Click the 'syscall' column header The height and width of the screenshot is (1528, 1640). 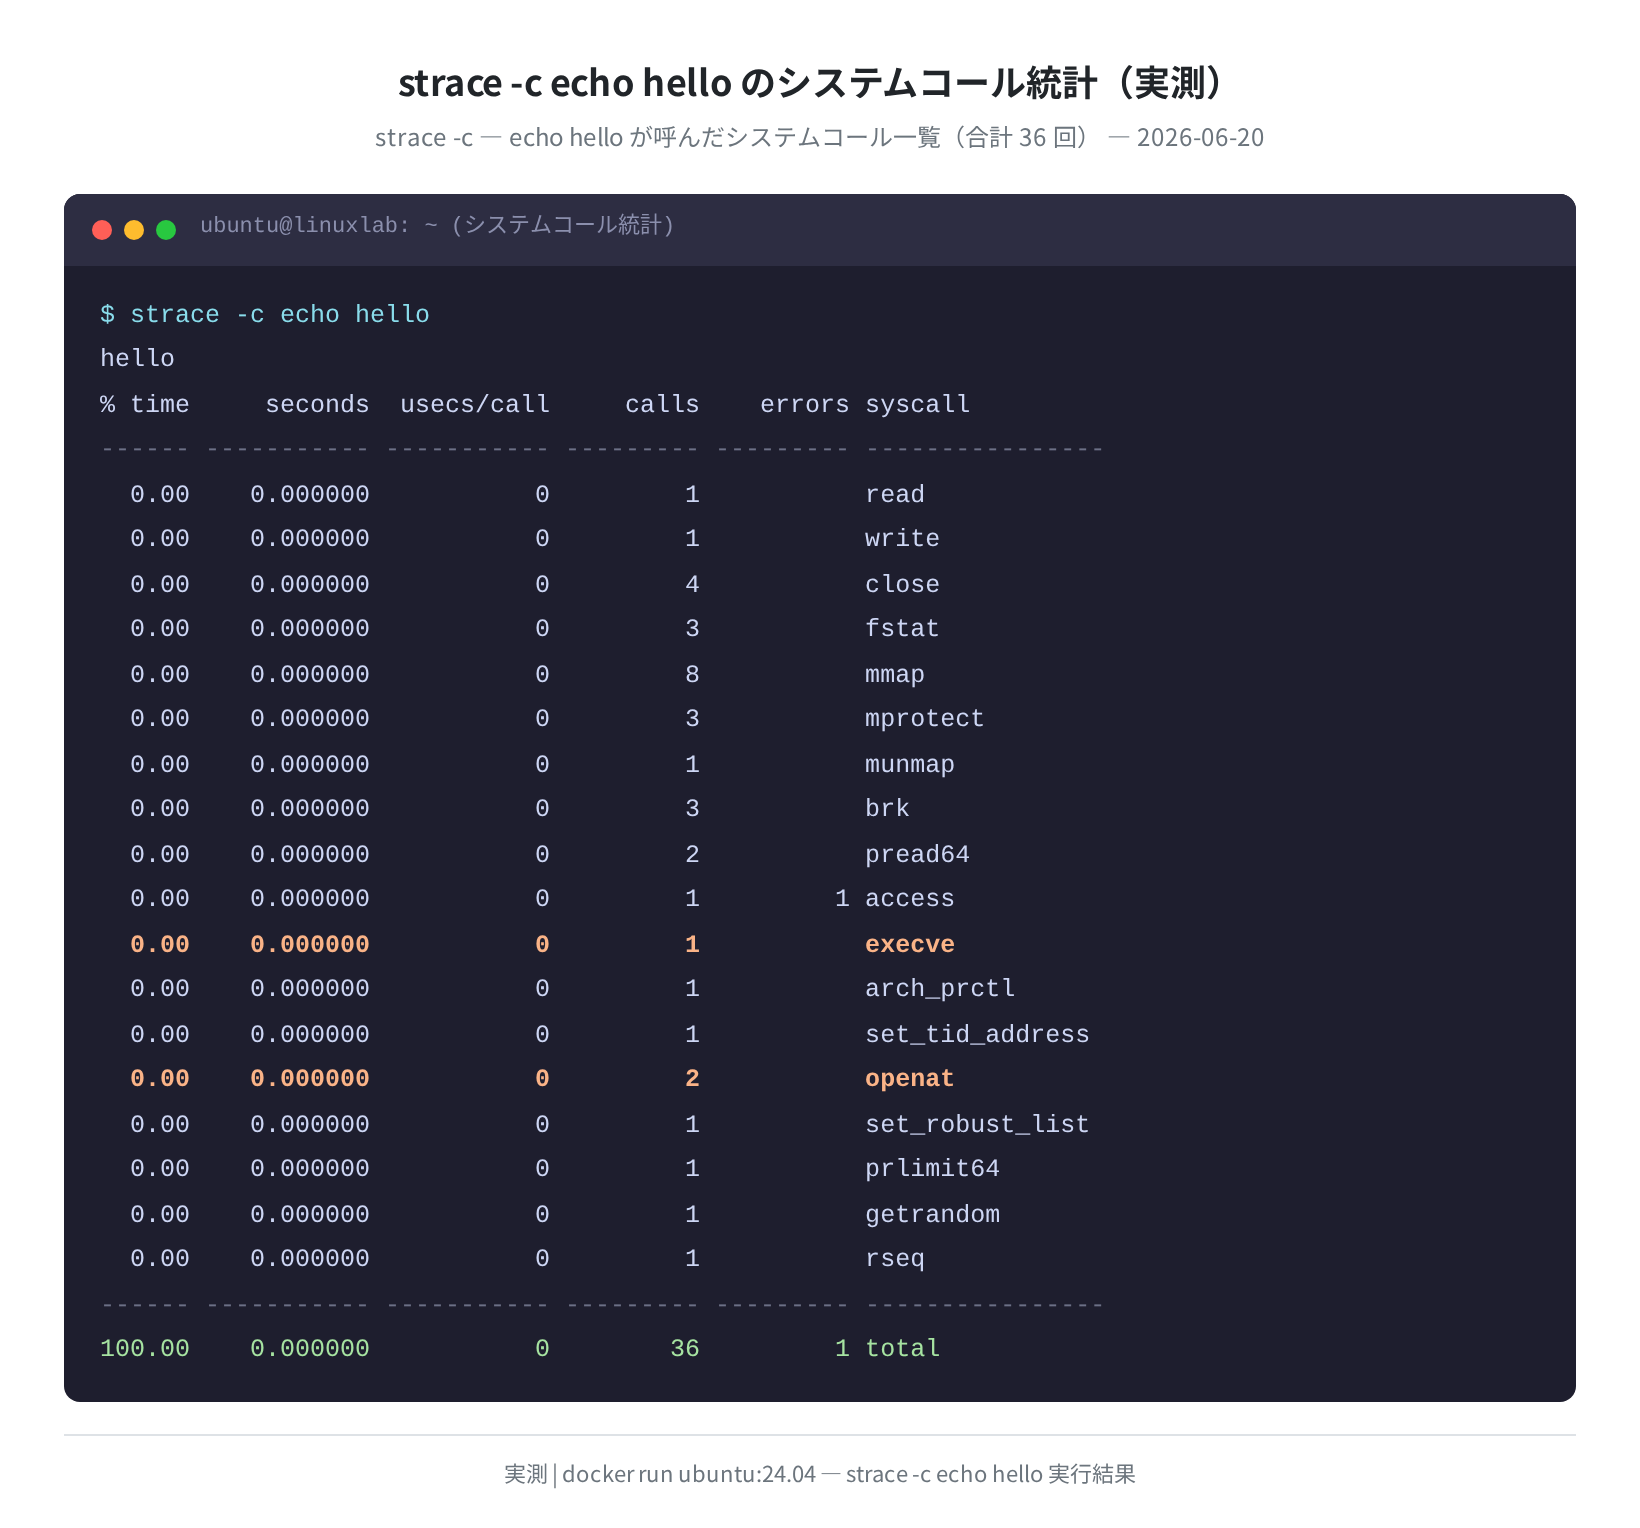coord(917,404)
